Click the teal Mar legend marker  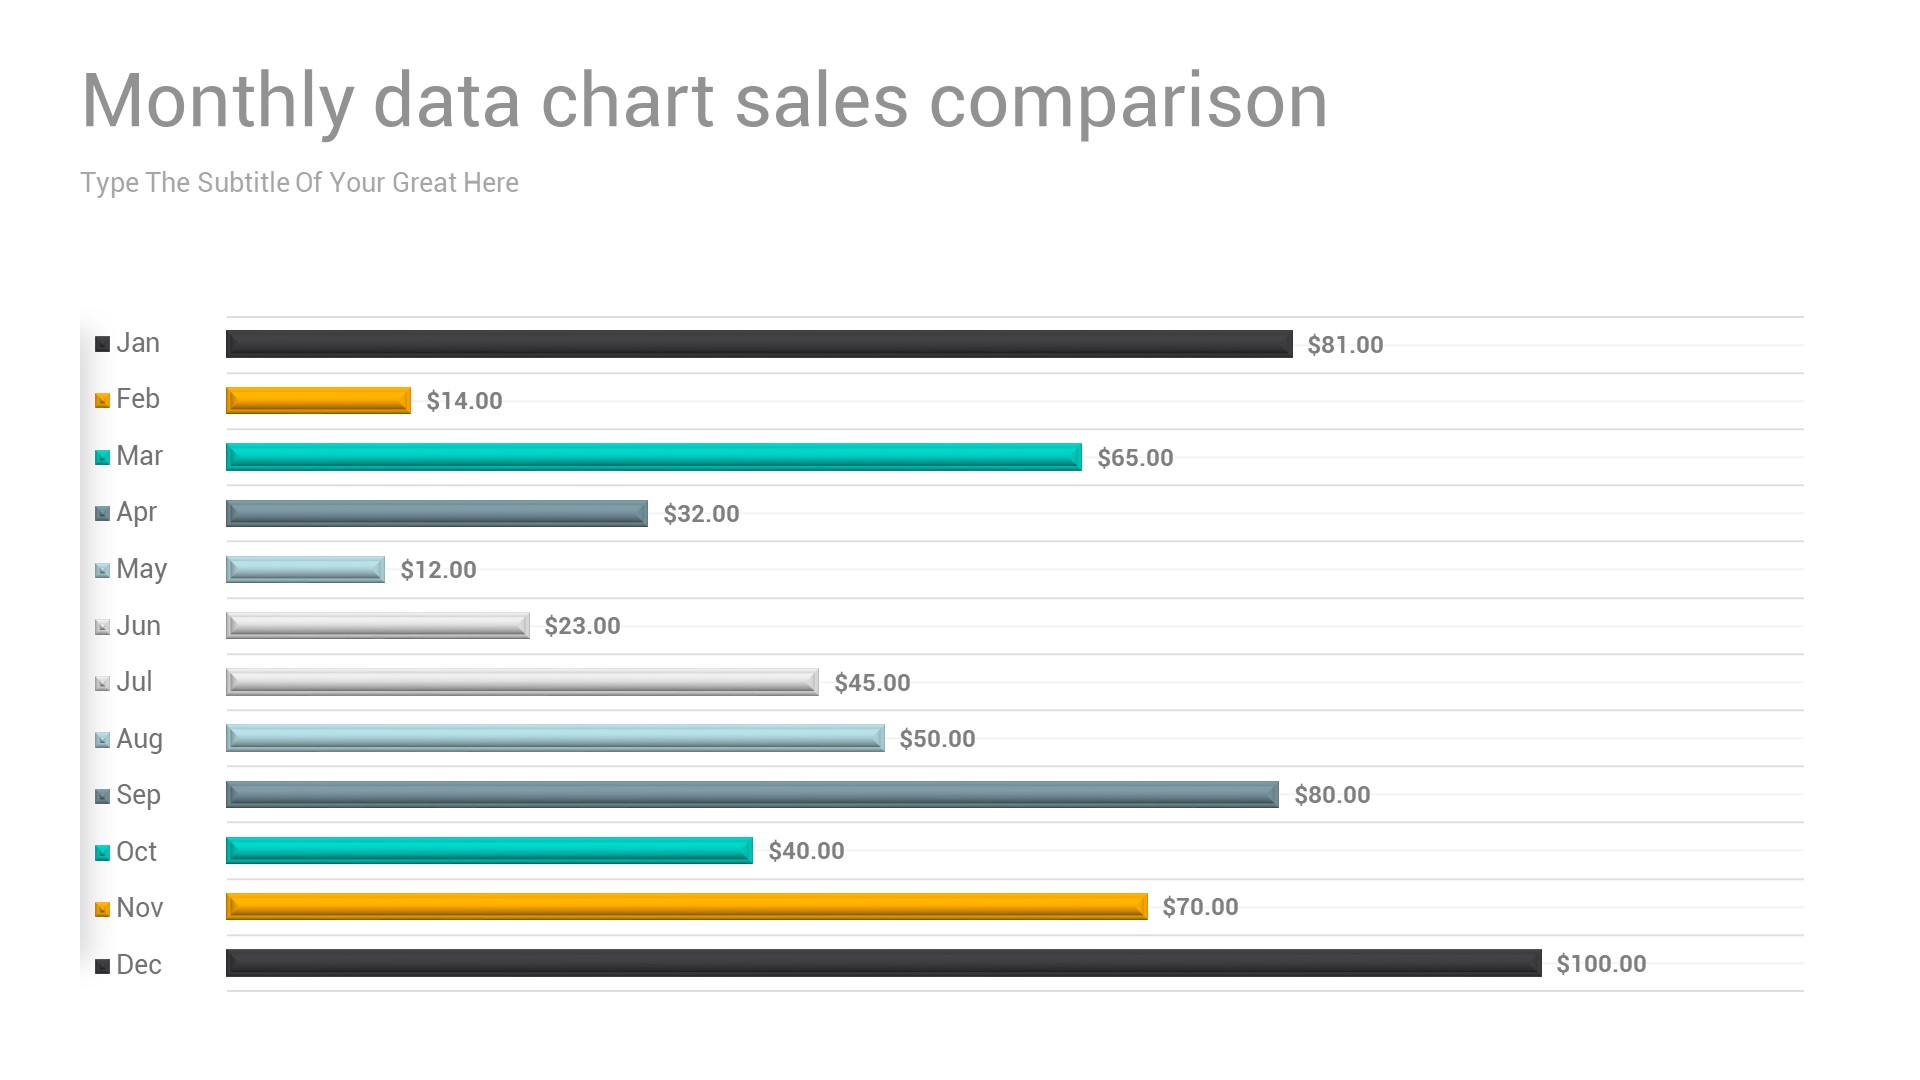point(102,457)
